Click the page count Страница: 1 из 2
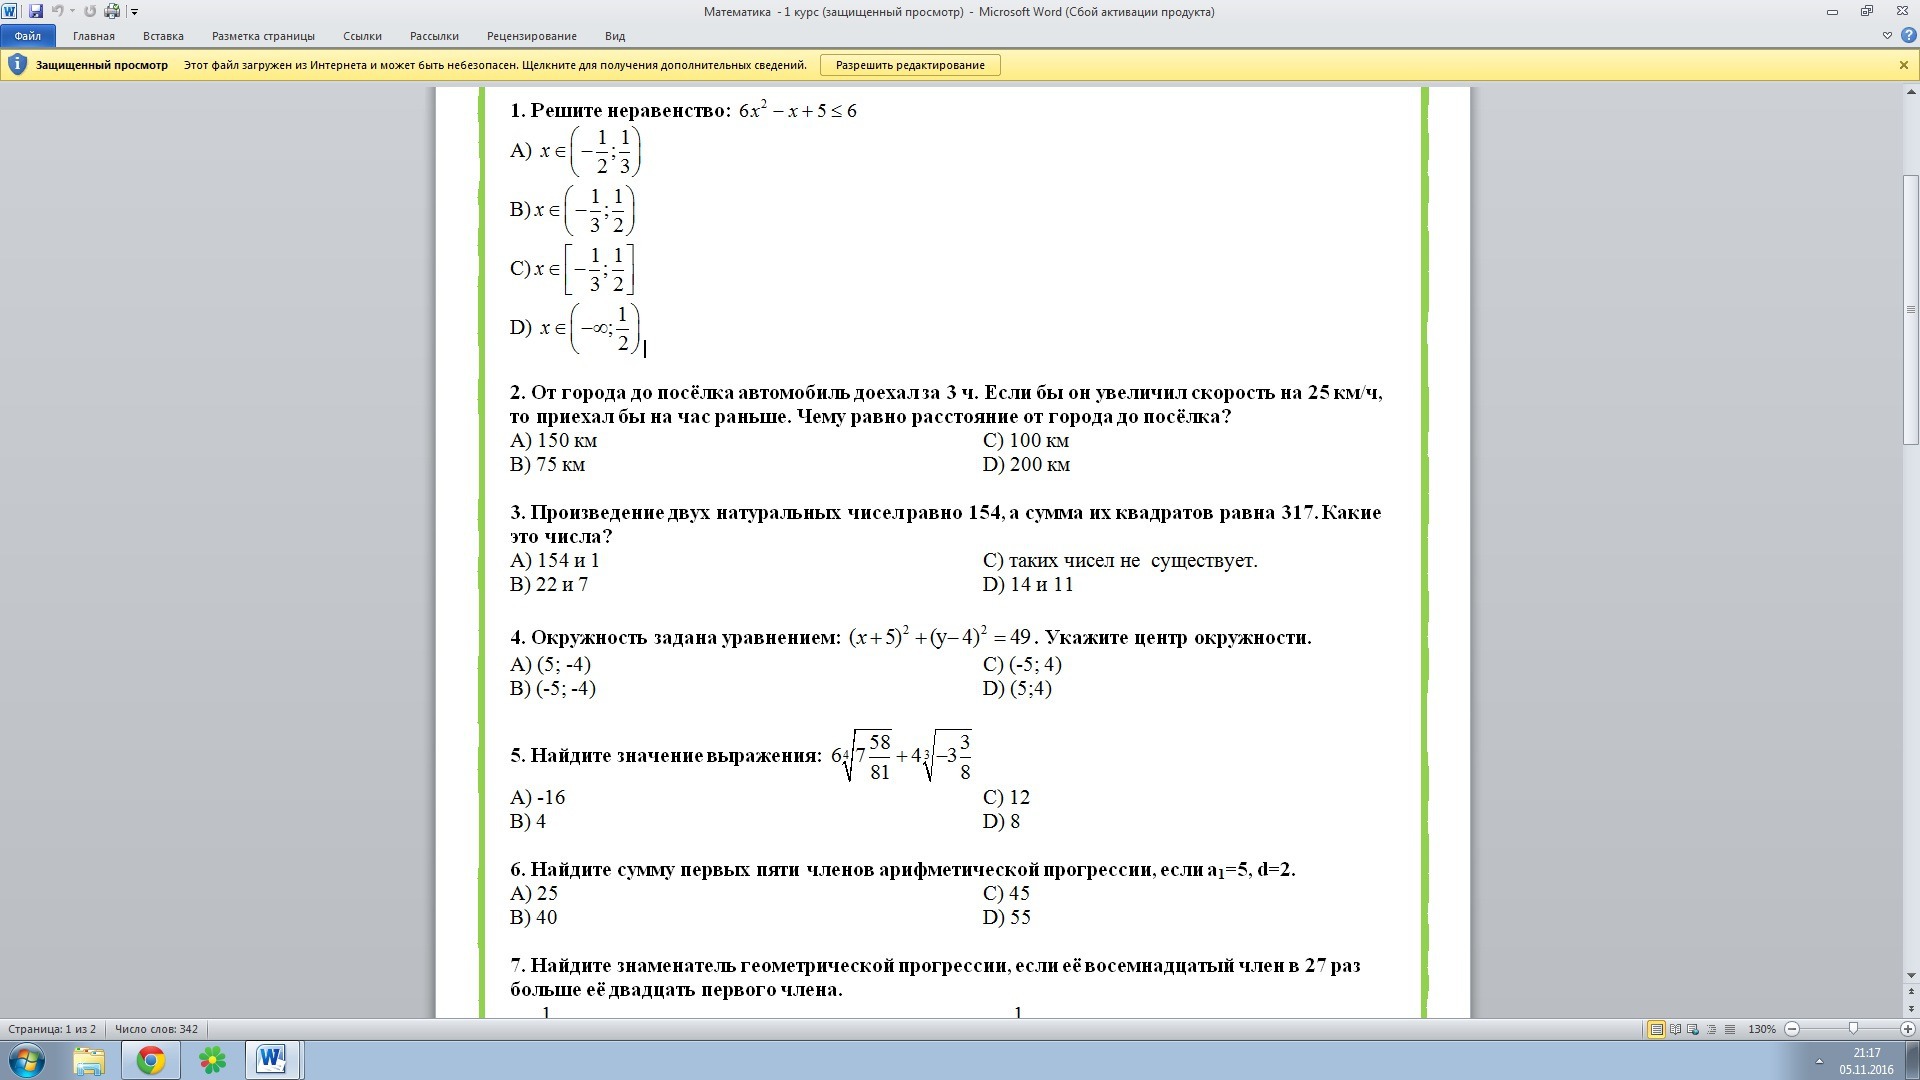 point(52,1029)
